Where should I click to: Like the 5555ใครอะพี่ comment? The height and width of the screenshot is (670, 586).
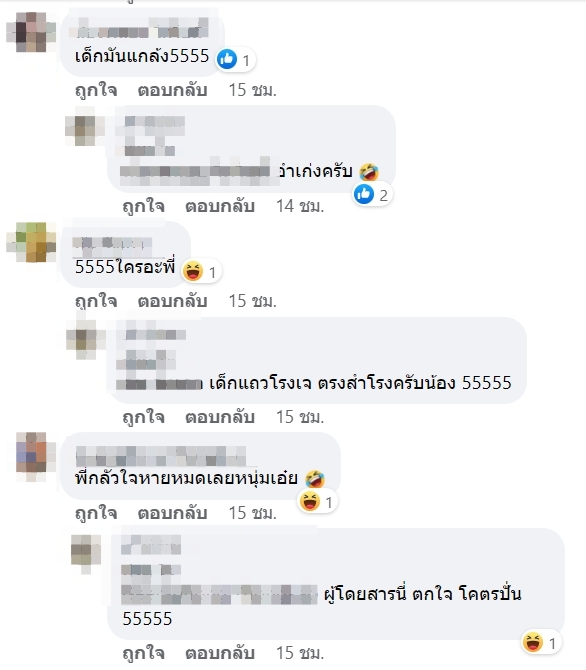point(96,301)
